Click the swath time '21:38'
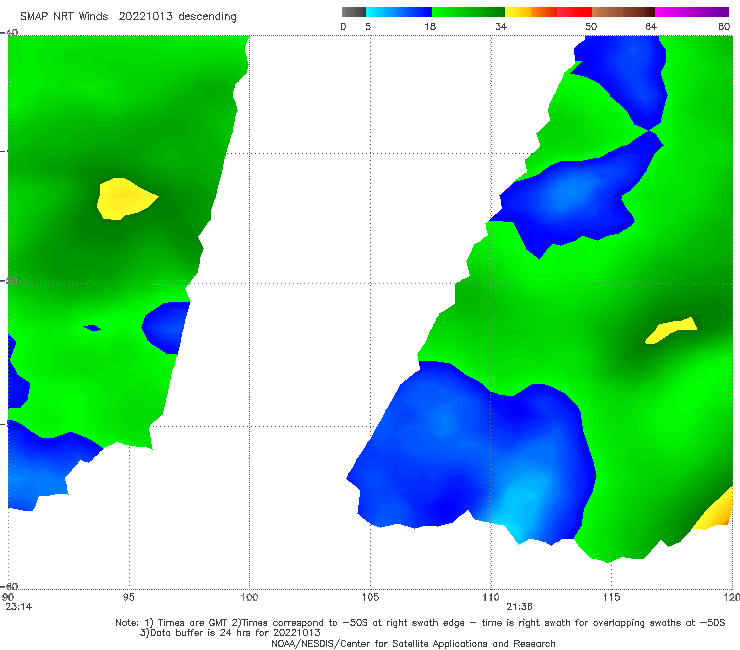 [x=520, y=607]
